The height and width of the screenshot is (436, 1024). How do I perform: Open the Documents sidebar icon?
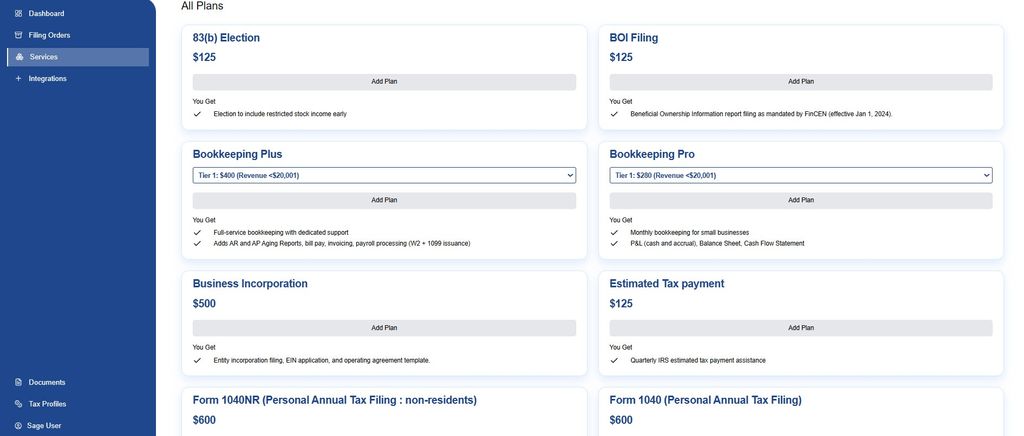pyautogui.click(x=18, y=382)
